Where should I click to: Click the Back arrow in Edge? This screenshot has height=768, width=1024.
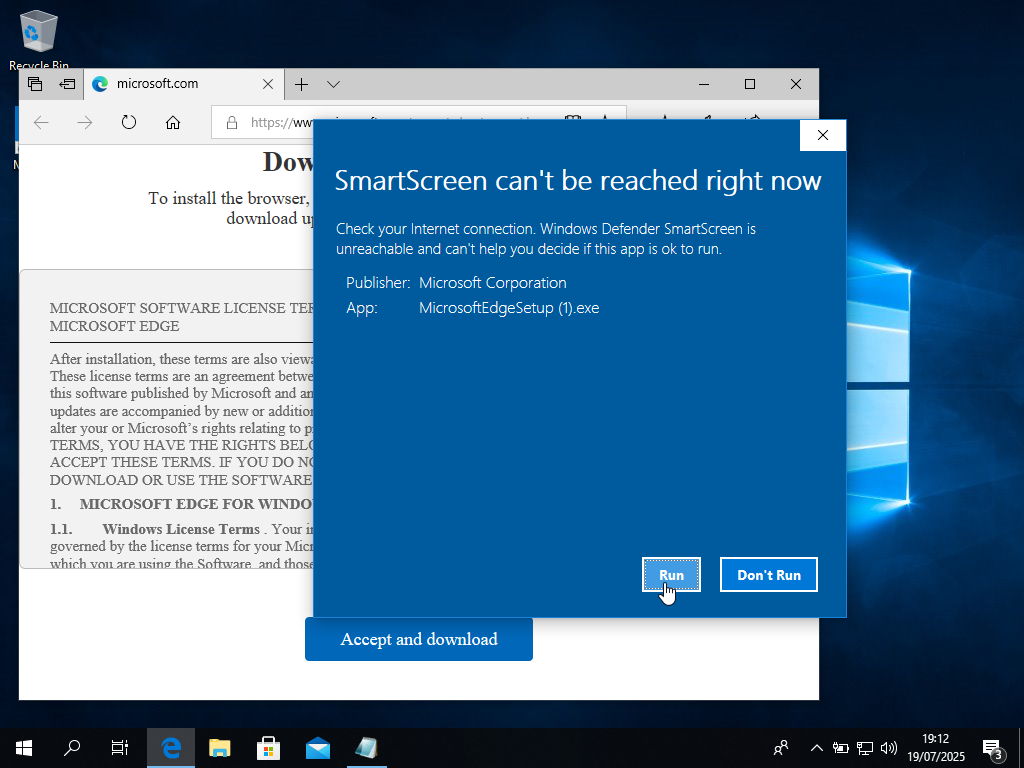tap(40, 122)
